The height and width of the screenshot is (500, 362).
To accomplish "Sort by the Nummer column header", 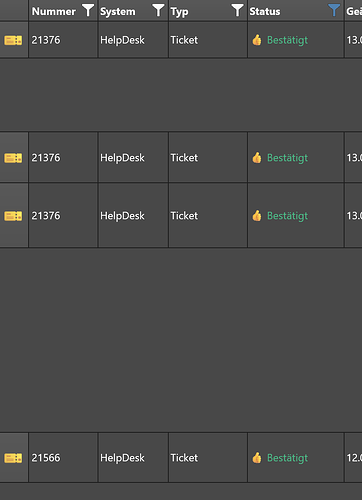I will point(54,11).
